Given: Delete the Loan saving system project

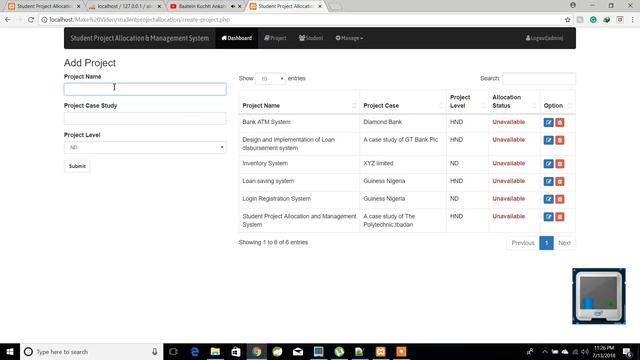Looking at the screenshot, I should (560, 181).
